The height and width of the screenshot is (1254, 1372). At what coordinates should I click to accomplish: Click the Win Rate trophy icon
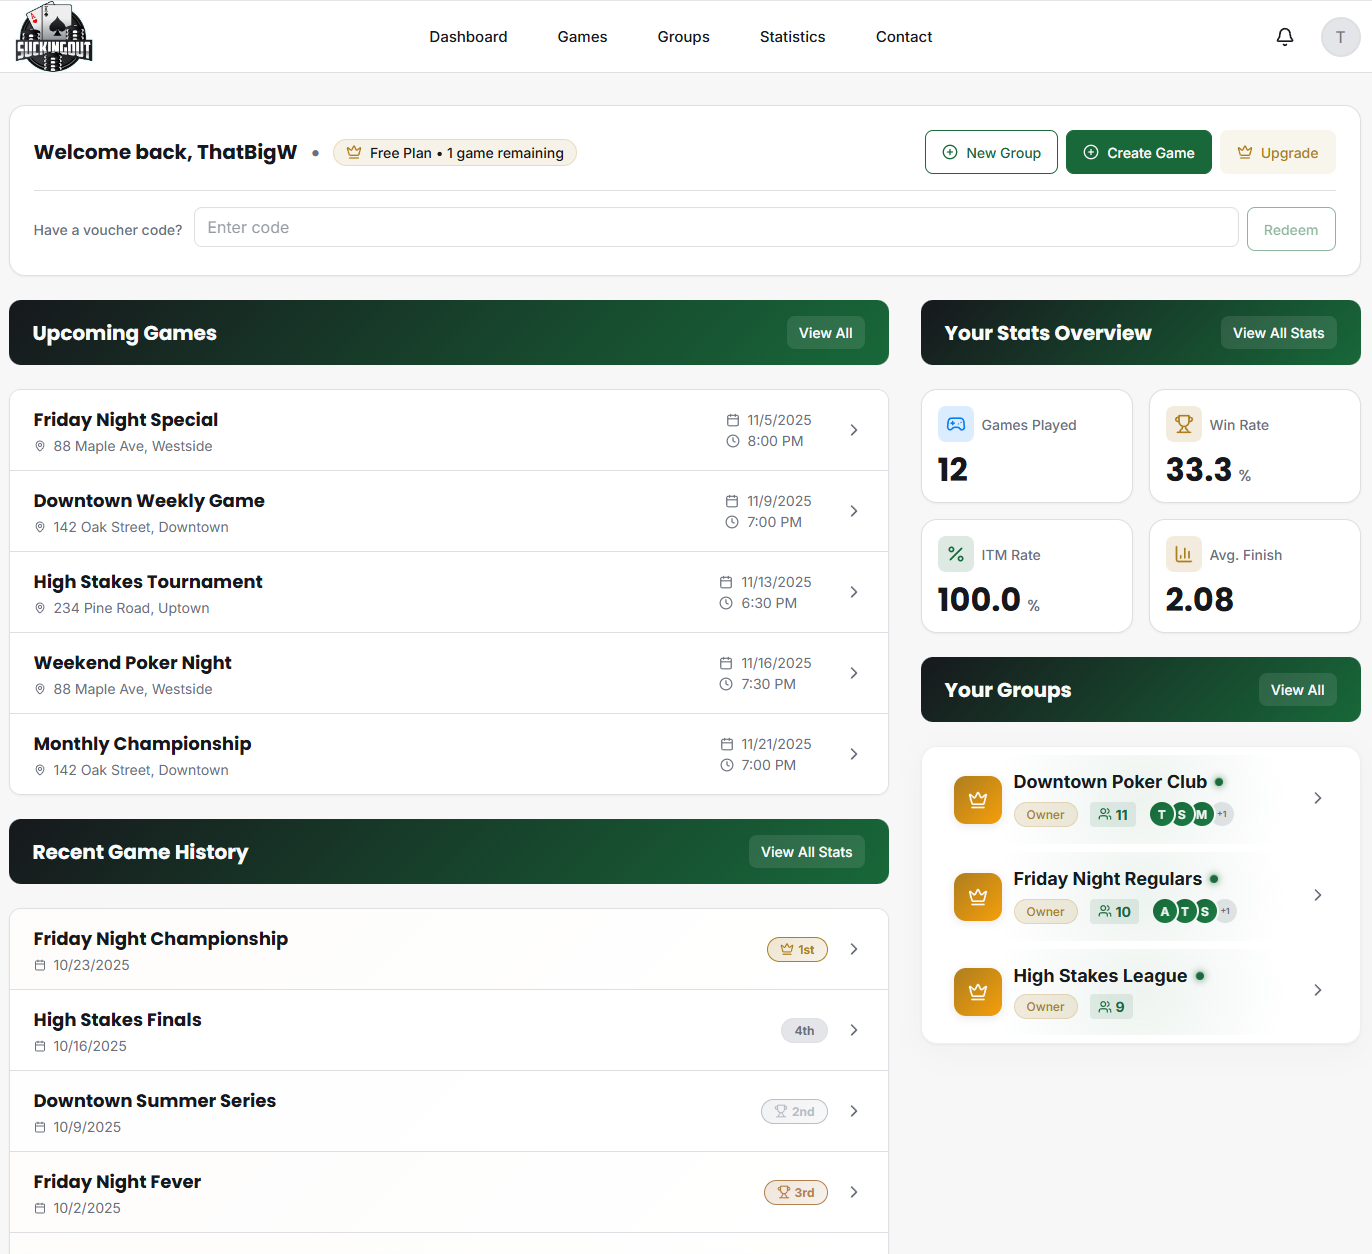click(x=1184, y=424)
